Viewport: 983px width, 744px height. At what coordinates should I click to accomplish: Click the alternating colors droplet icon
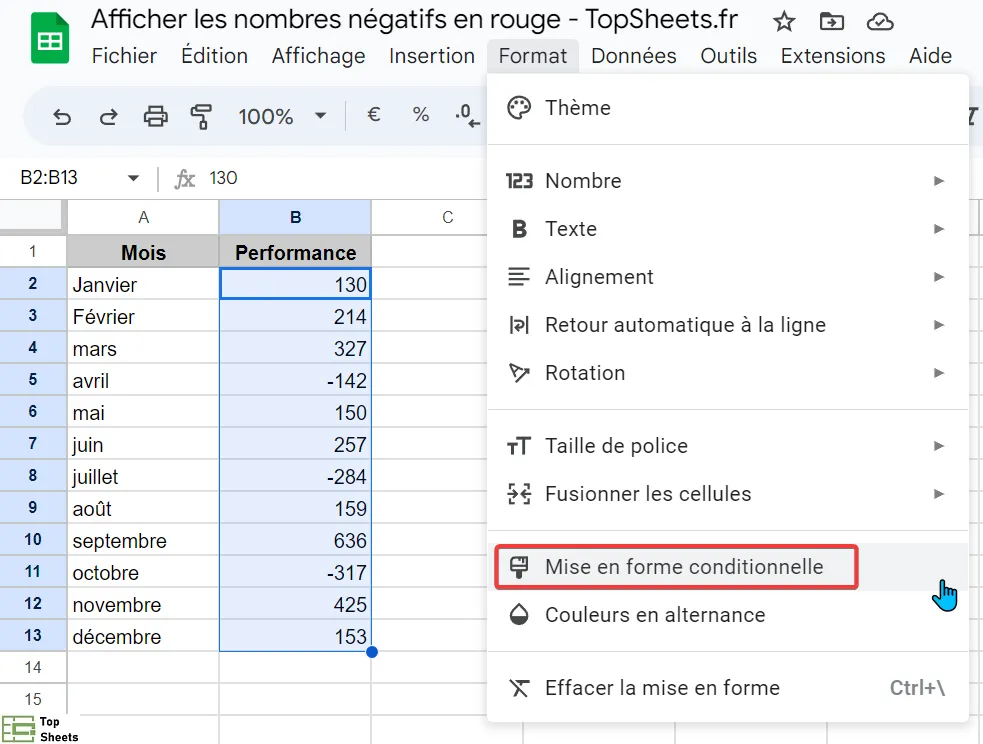519,615
